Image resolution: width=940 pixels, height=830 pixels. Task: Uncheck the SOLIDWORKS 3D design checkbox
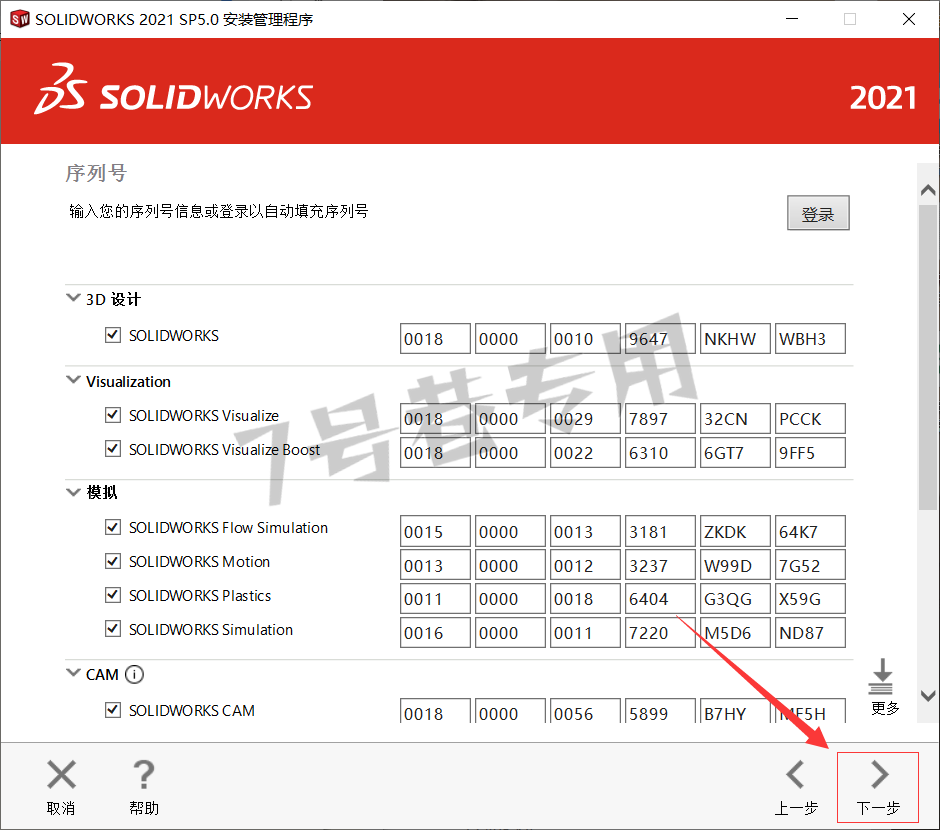(113, 335)
